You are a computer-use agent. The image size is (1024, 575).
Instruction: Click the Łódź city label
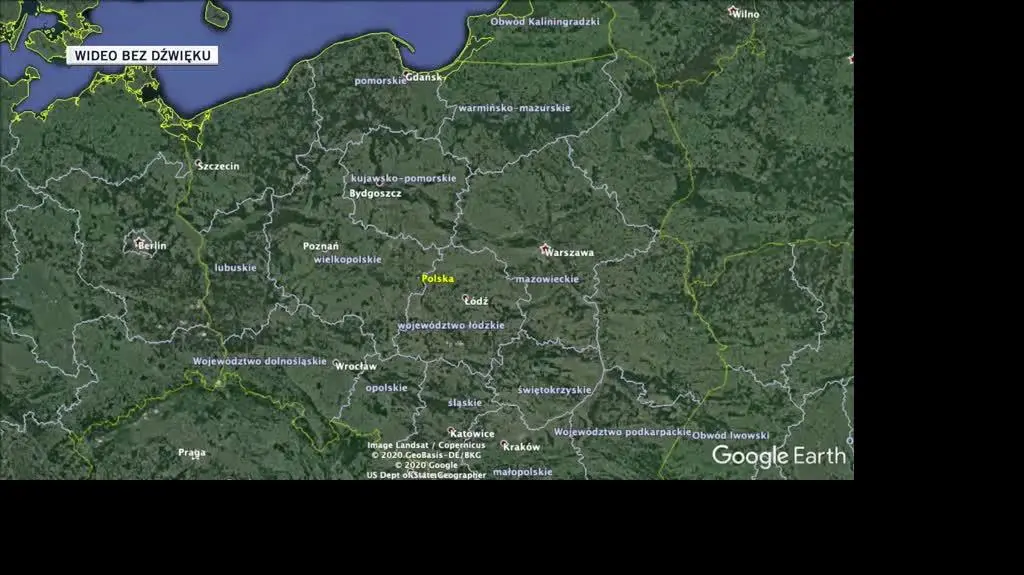[x=477, y=301]
